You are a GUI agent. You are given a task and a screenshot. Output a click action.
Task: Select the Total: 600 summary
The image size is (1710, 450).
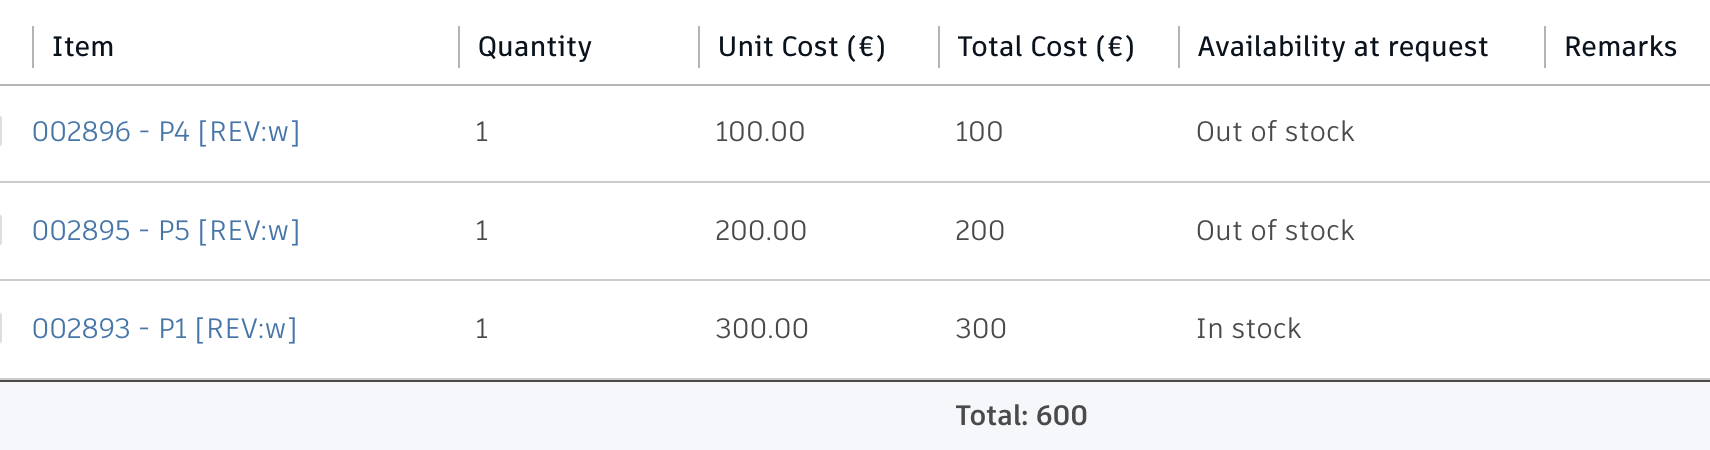(1021, 416)
